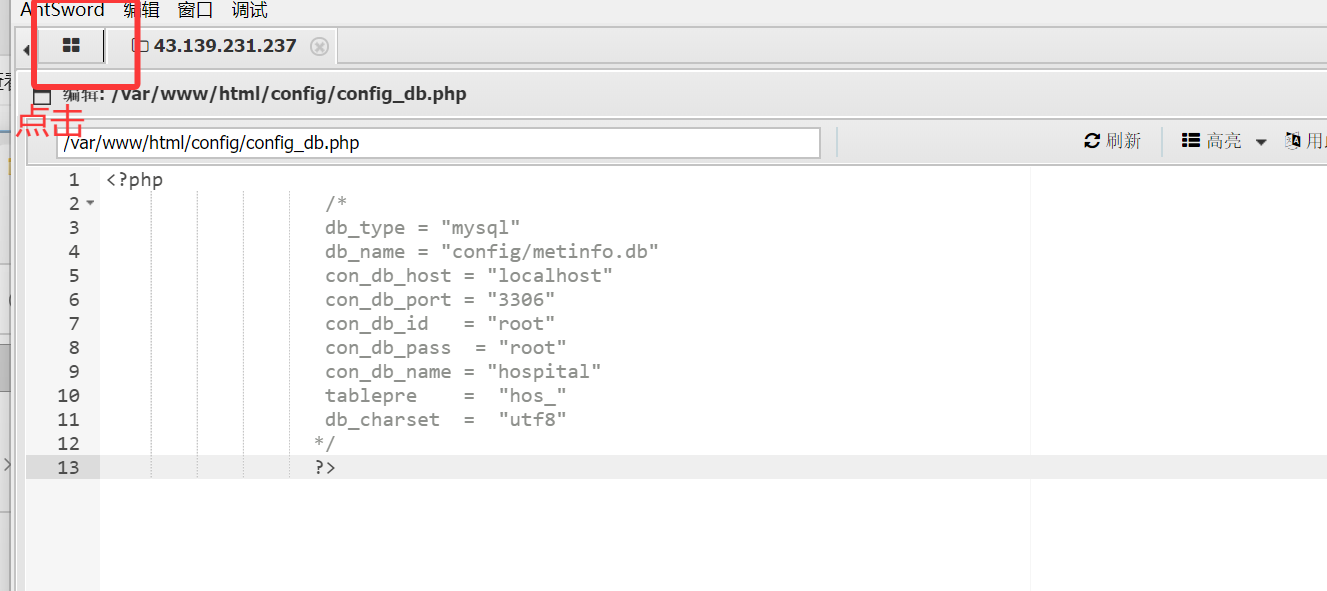1327x591 pixels.
Task: Click the closing ?> tag
Action: coord(325,467)
